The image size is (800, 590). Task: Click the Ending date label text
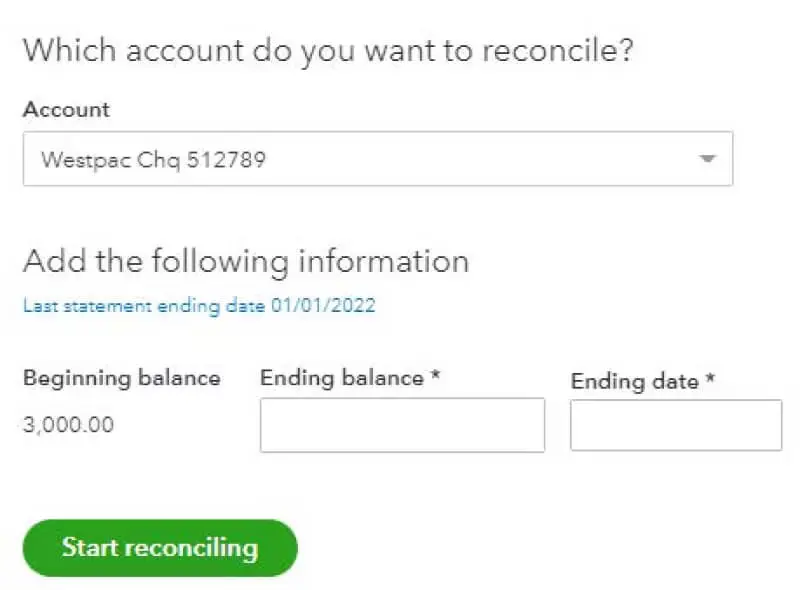pyautogui.click(x=634, y=381)
